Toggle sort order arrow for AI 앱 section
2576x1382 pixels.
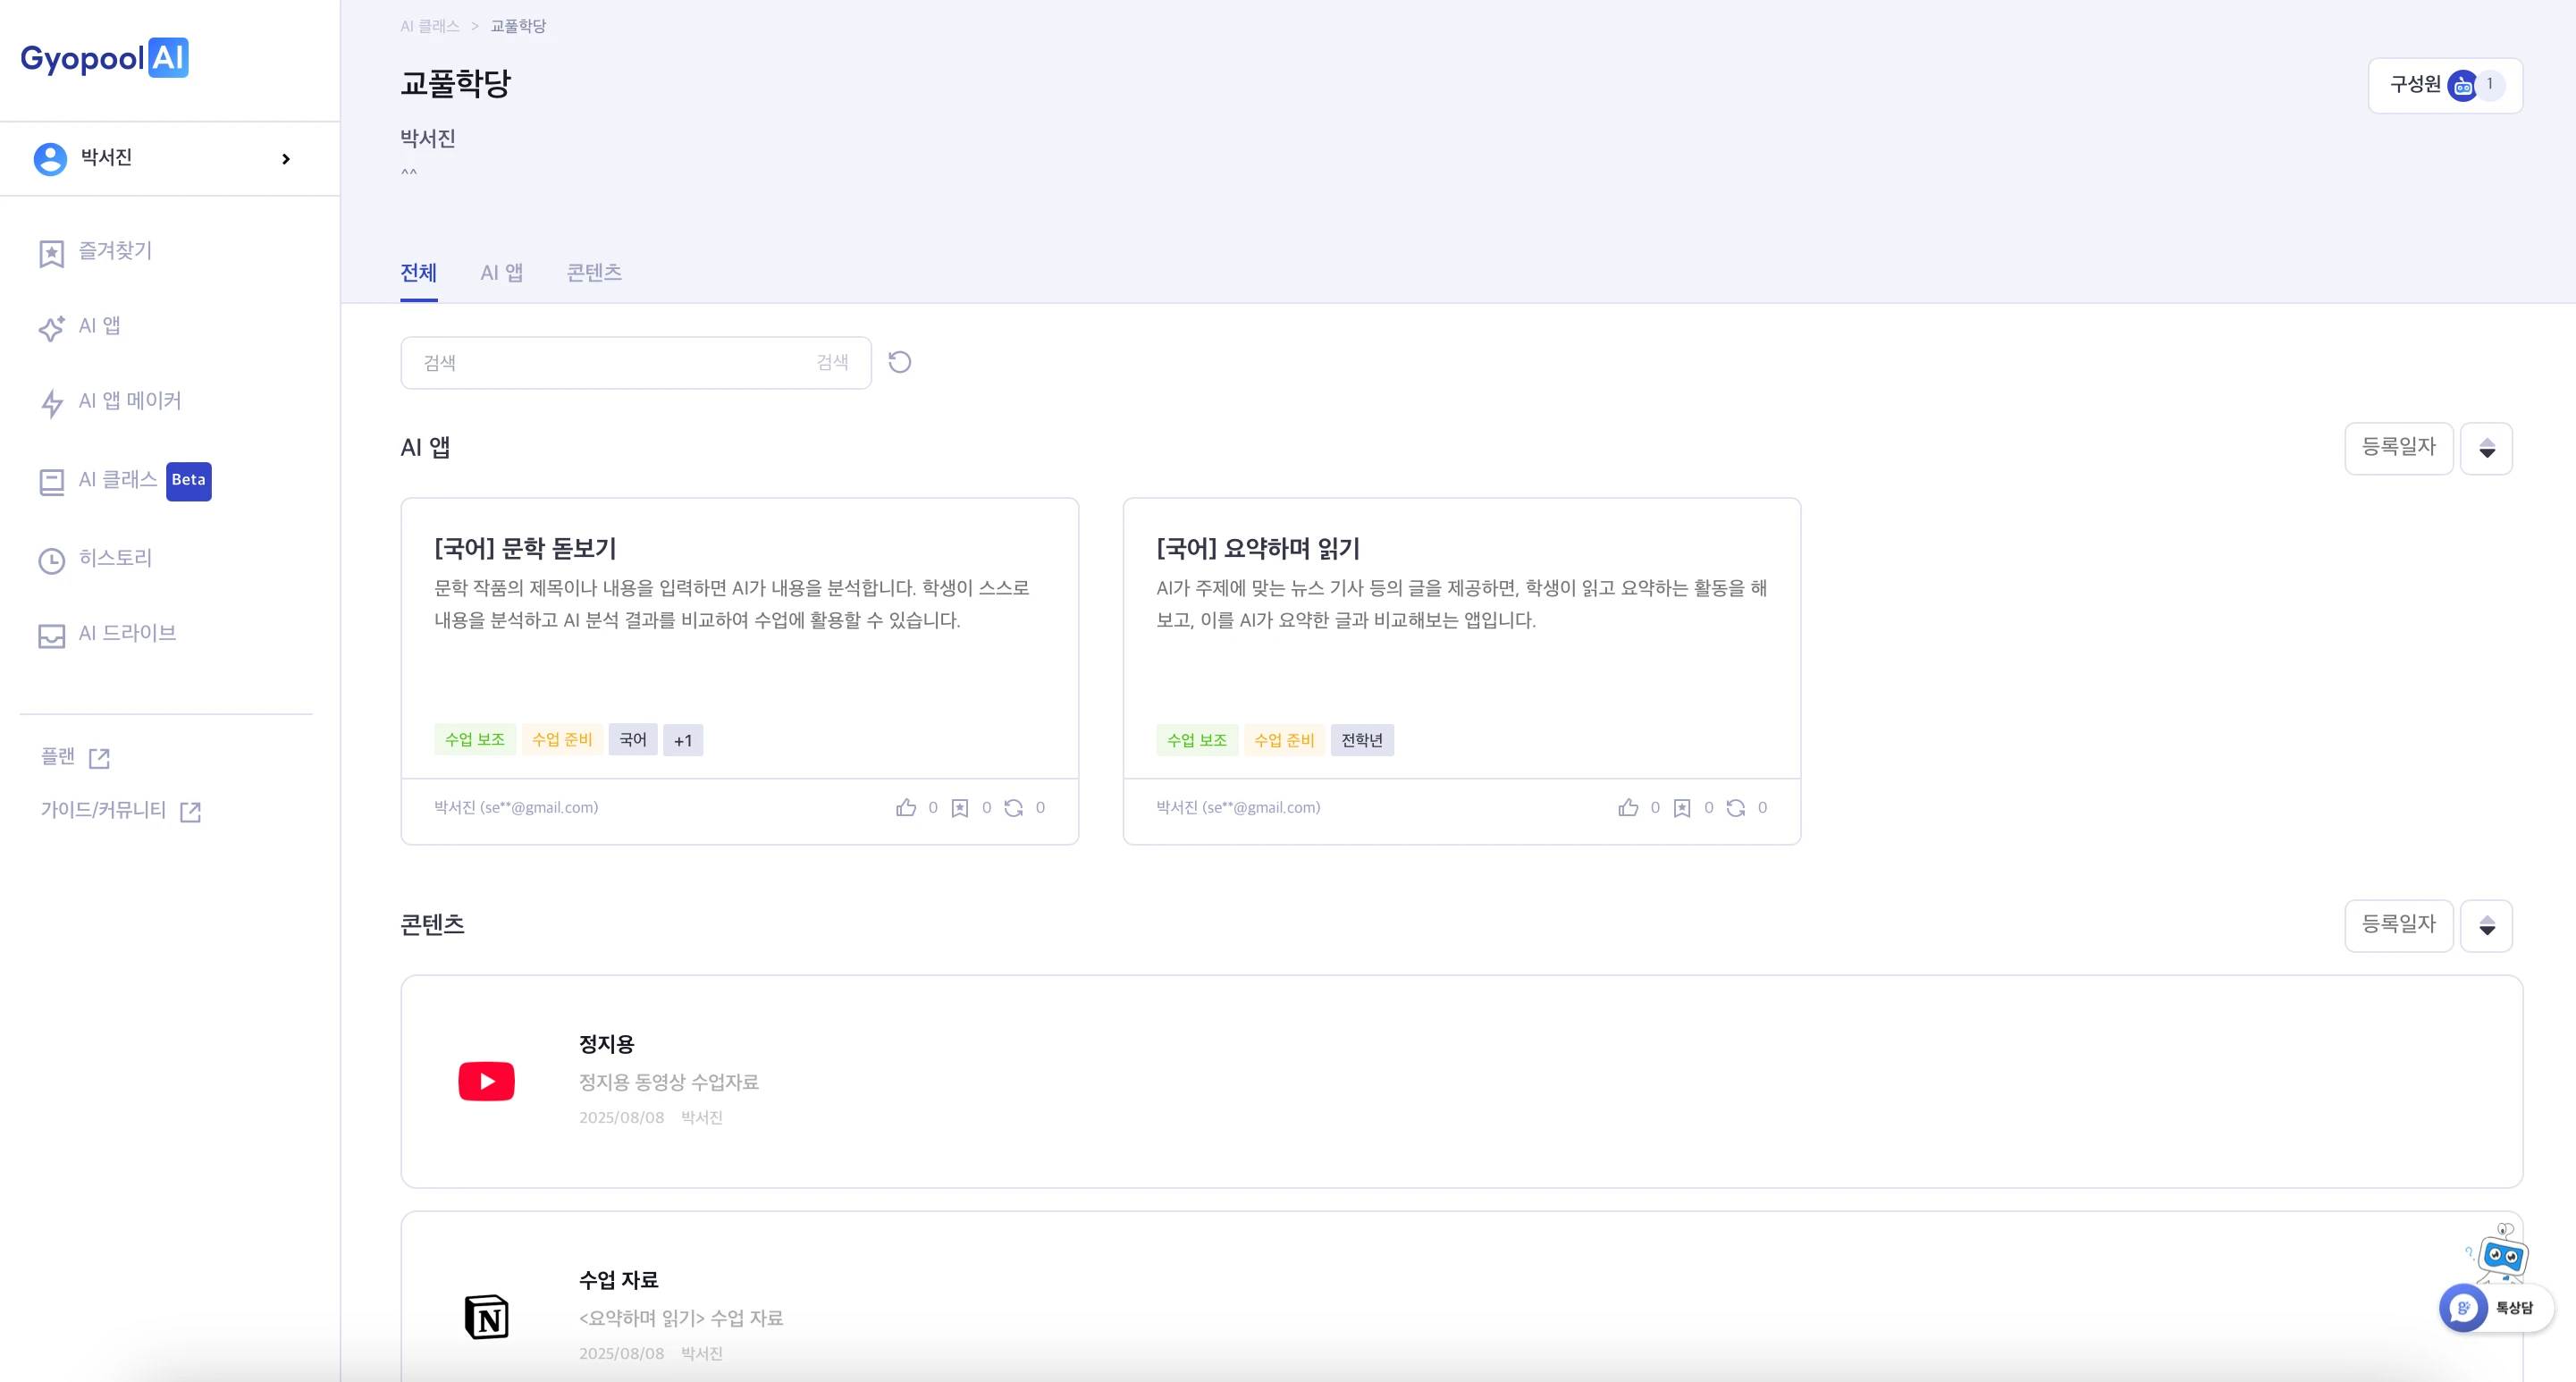(x=2486, y=448)
